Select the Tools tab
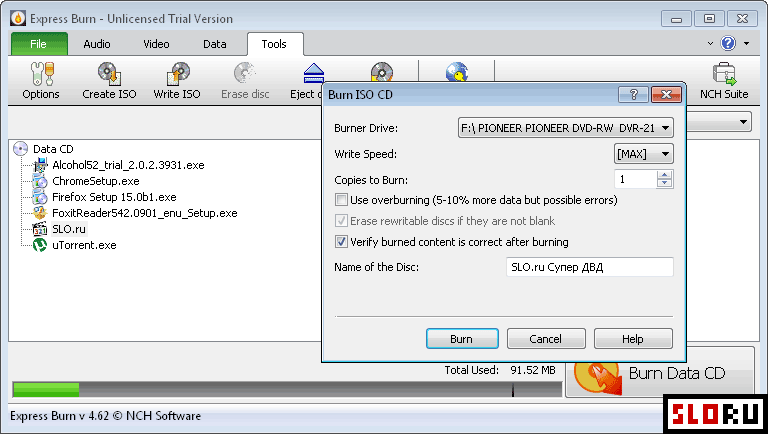 pos(274,44)
